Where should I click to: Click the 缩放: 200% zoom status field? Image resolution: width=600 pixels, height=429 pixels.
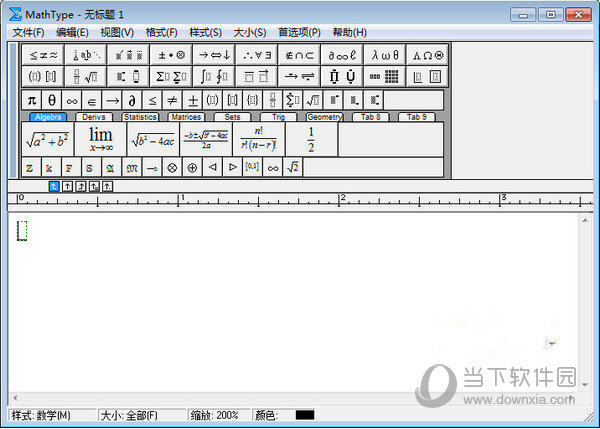coord(217,415)
